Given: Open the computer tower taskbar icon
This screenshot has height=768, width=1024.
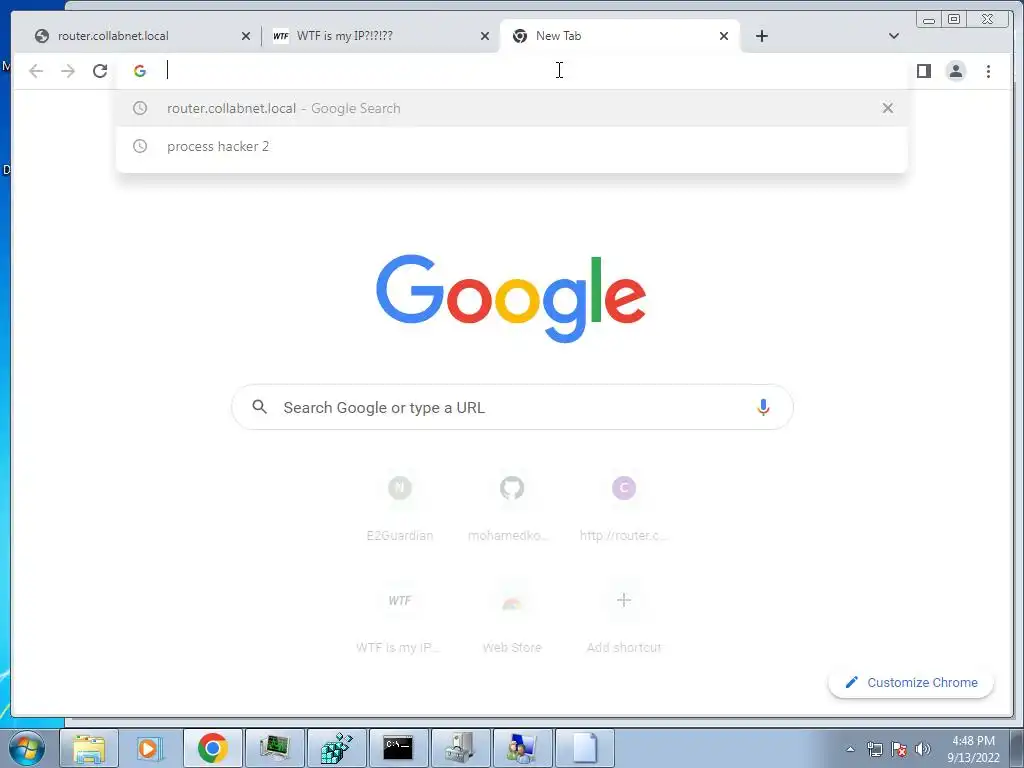Looking at the screenshot, I should click(460, 748).
